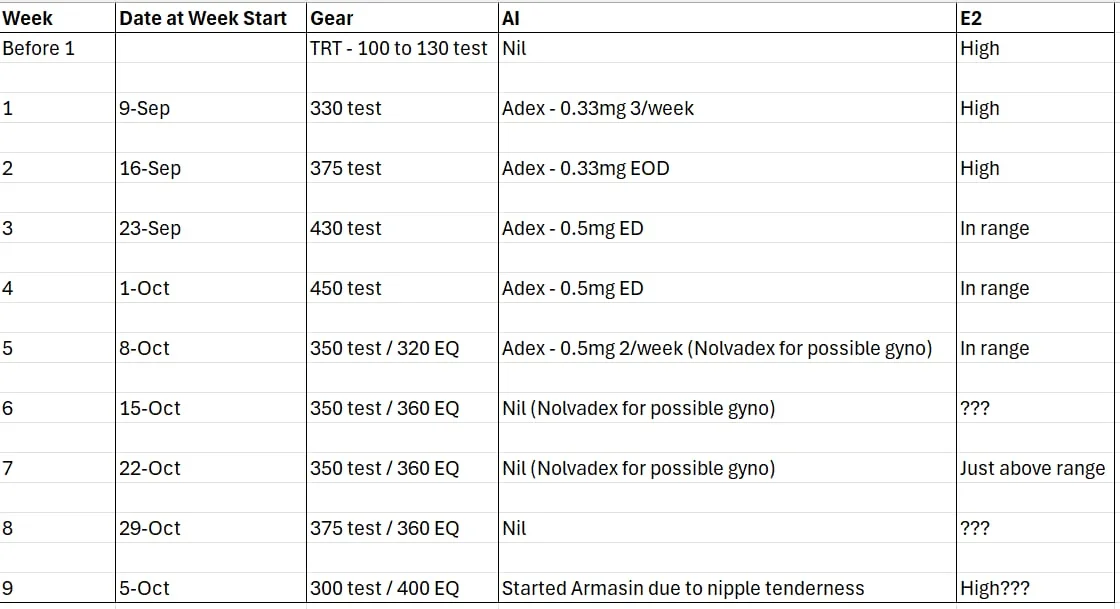Click the 23-Sep date cell
Viewport: 1120px width, 609px height.
(x=211, y=228)
